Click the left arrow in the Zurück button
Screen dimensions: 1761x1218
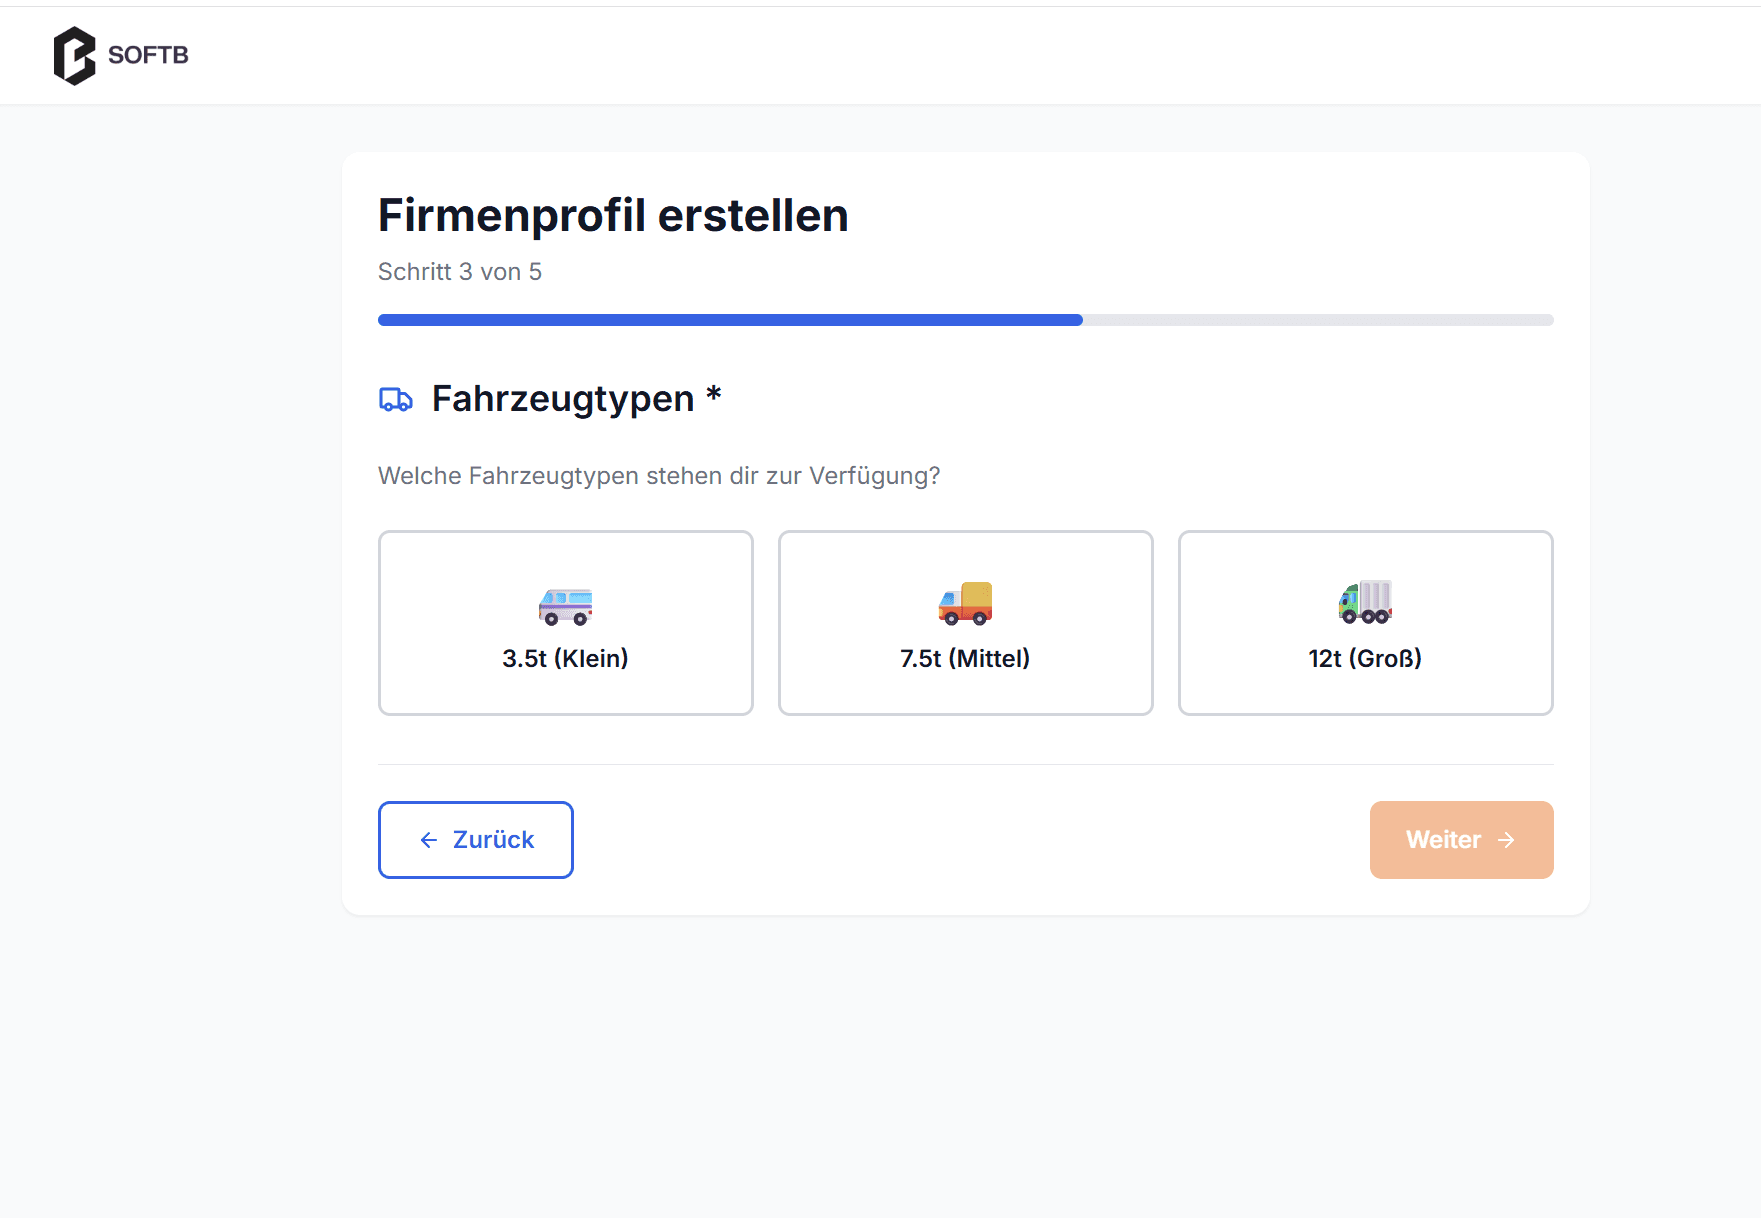coord(429,840)
